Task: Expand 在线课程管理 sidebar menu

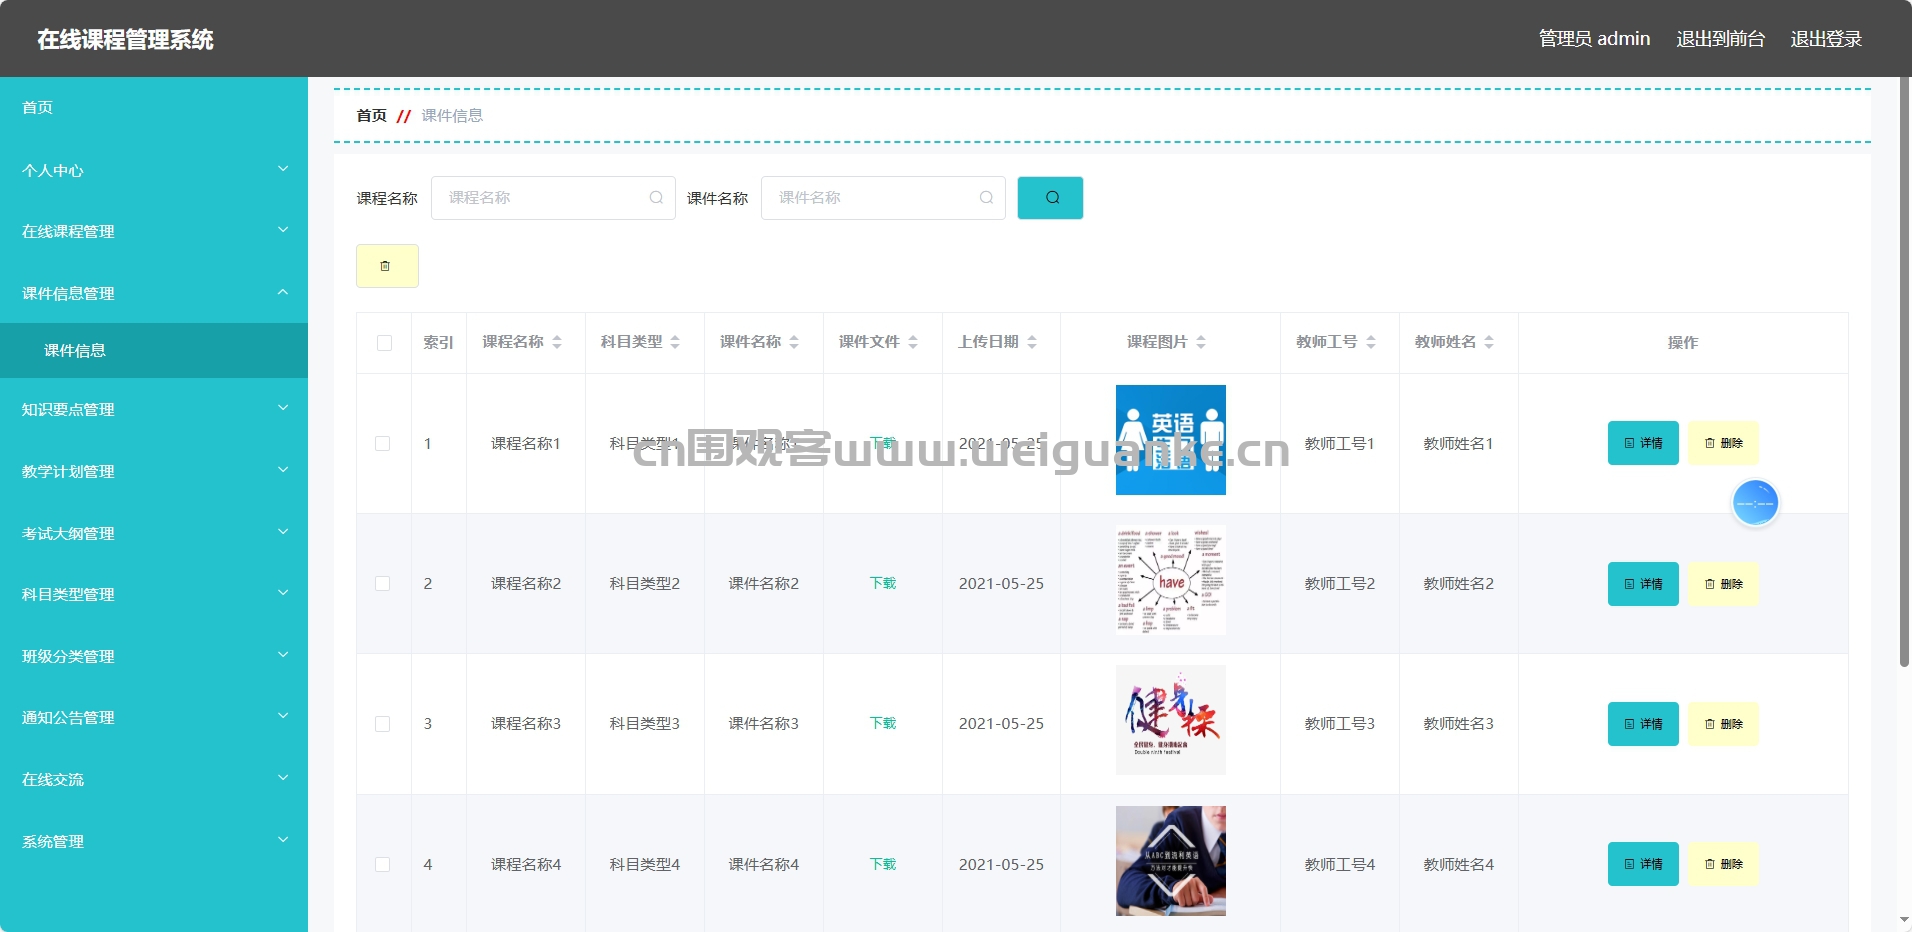Action: tap(154, 231)
